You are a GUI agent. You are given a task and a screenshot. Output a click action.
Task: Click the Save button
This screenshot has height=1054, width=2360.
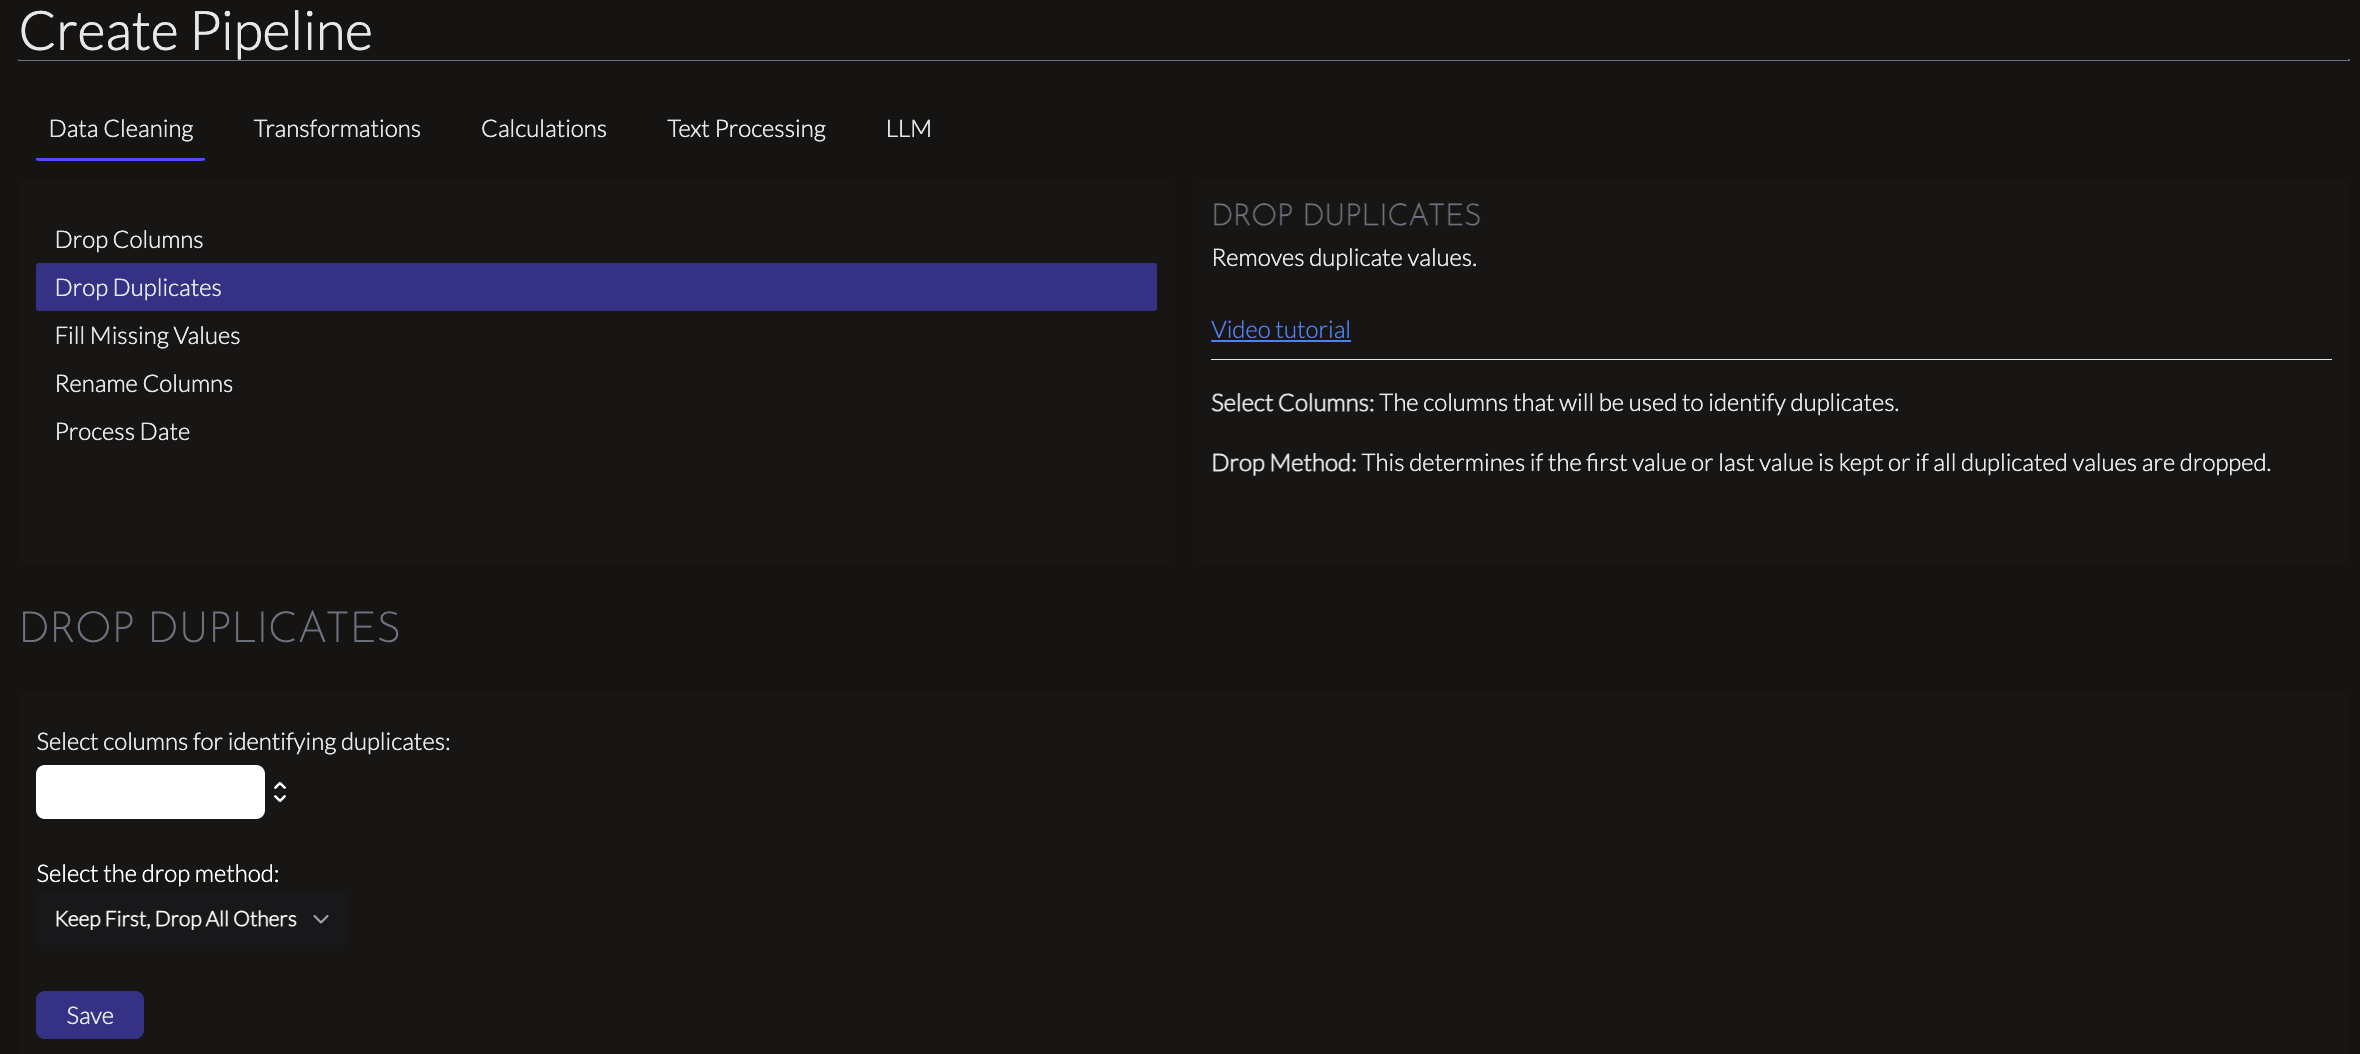[90, 1015]
